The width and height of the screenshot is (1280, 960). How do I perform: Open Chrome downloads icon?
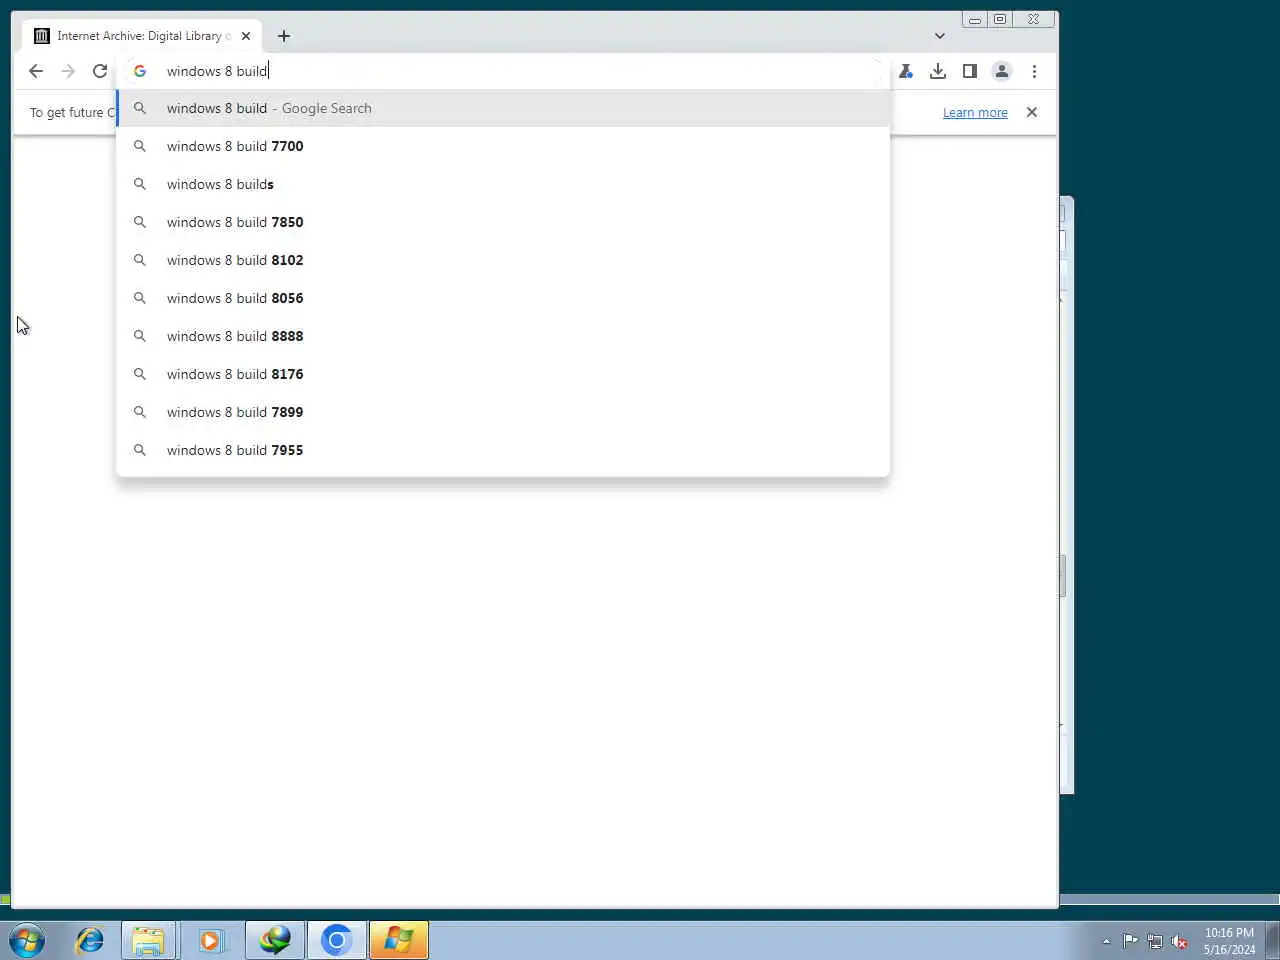click(x=938, y=71)
